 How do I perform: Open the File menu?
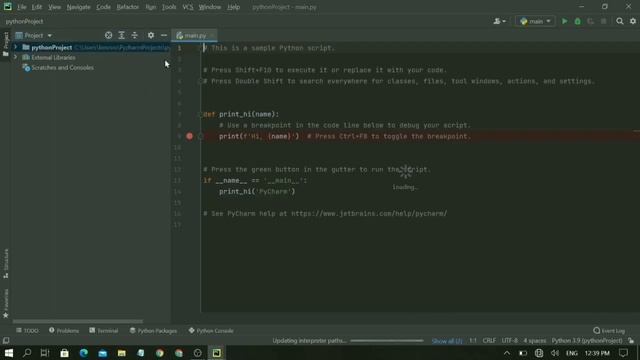click(x=22, y=7)
